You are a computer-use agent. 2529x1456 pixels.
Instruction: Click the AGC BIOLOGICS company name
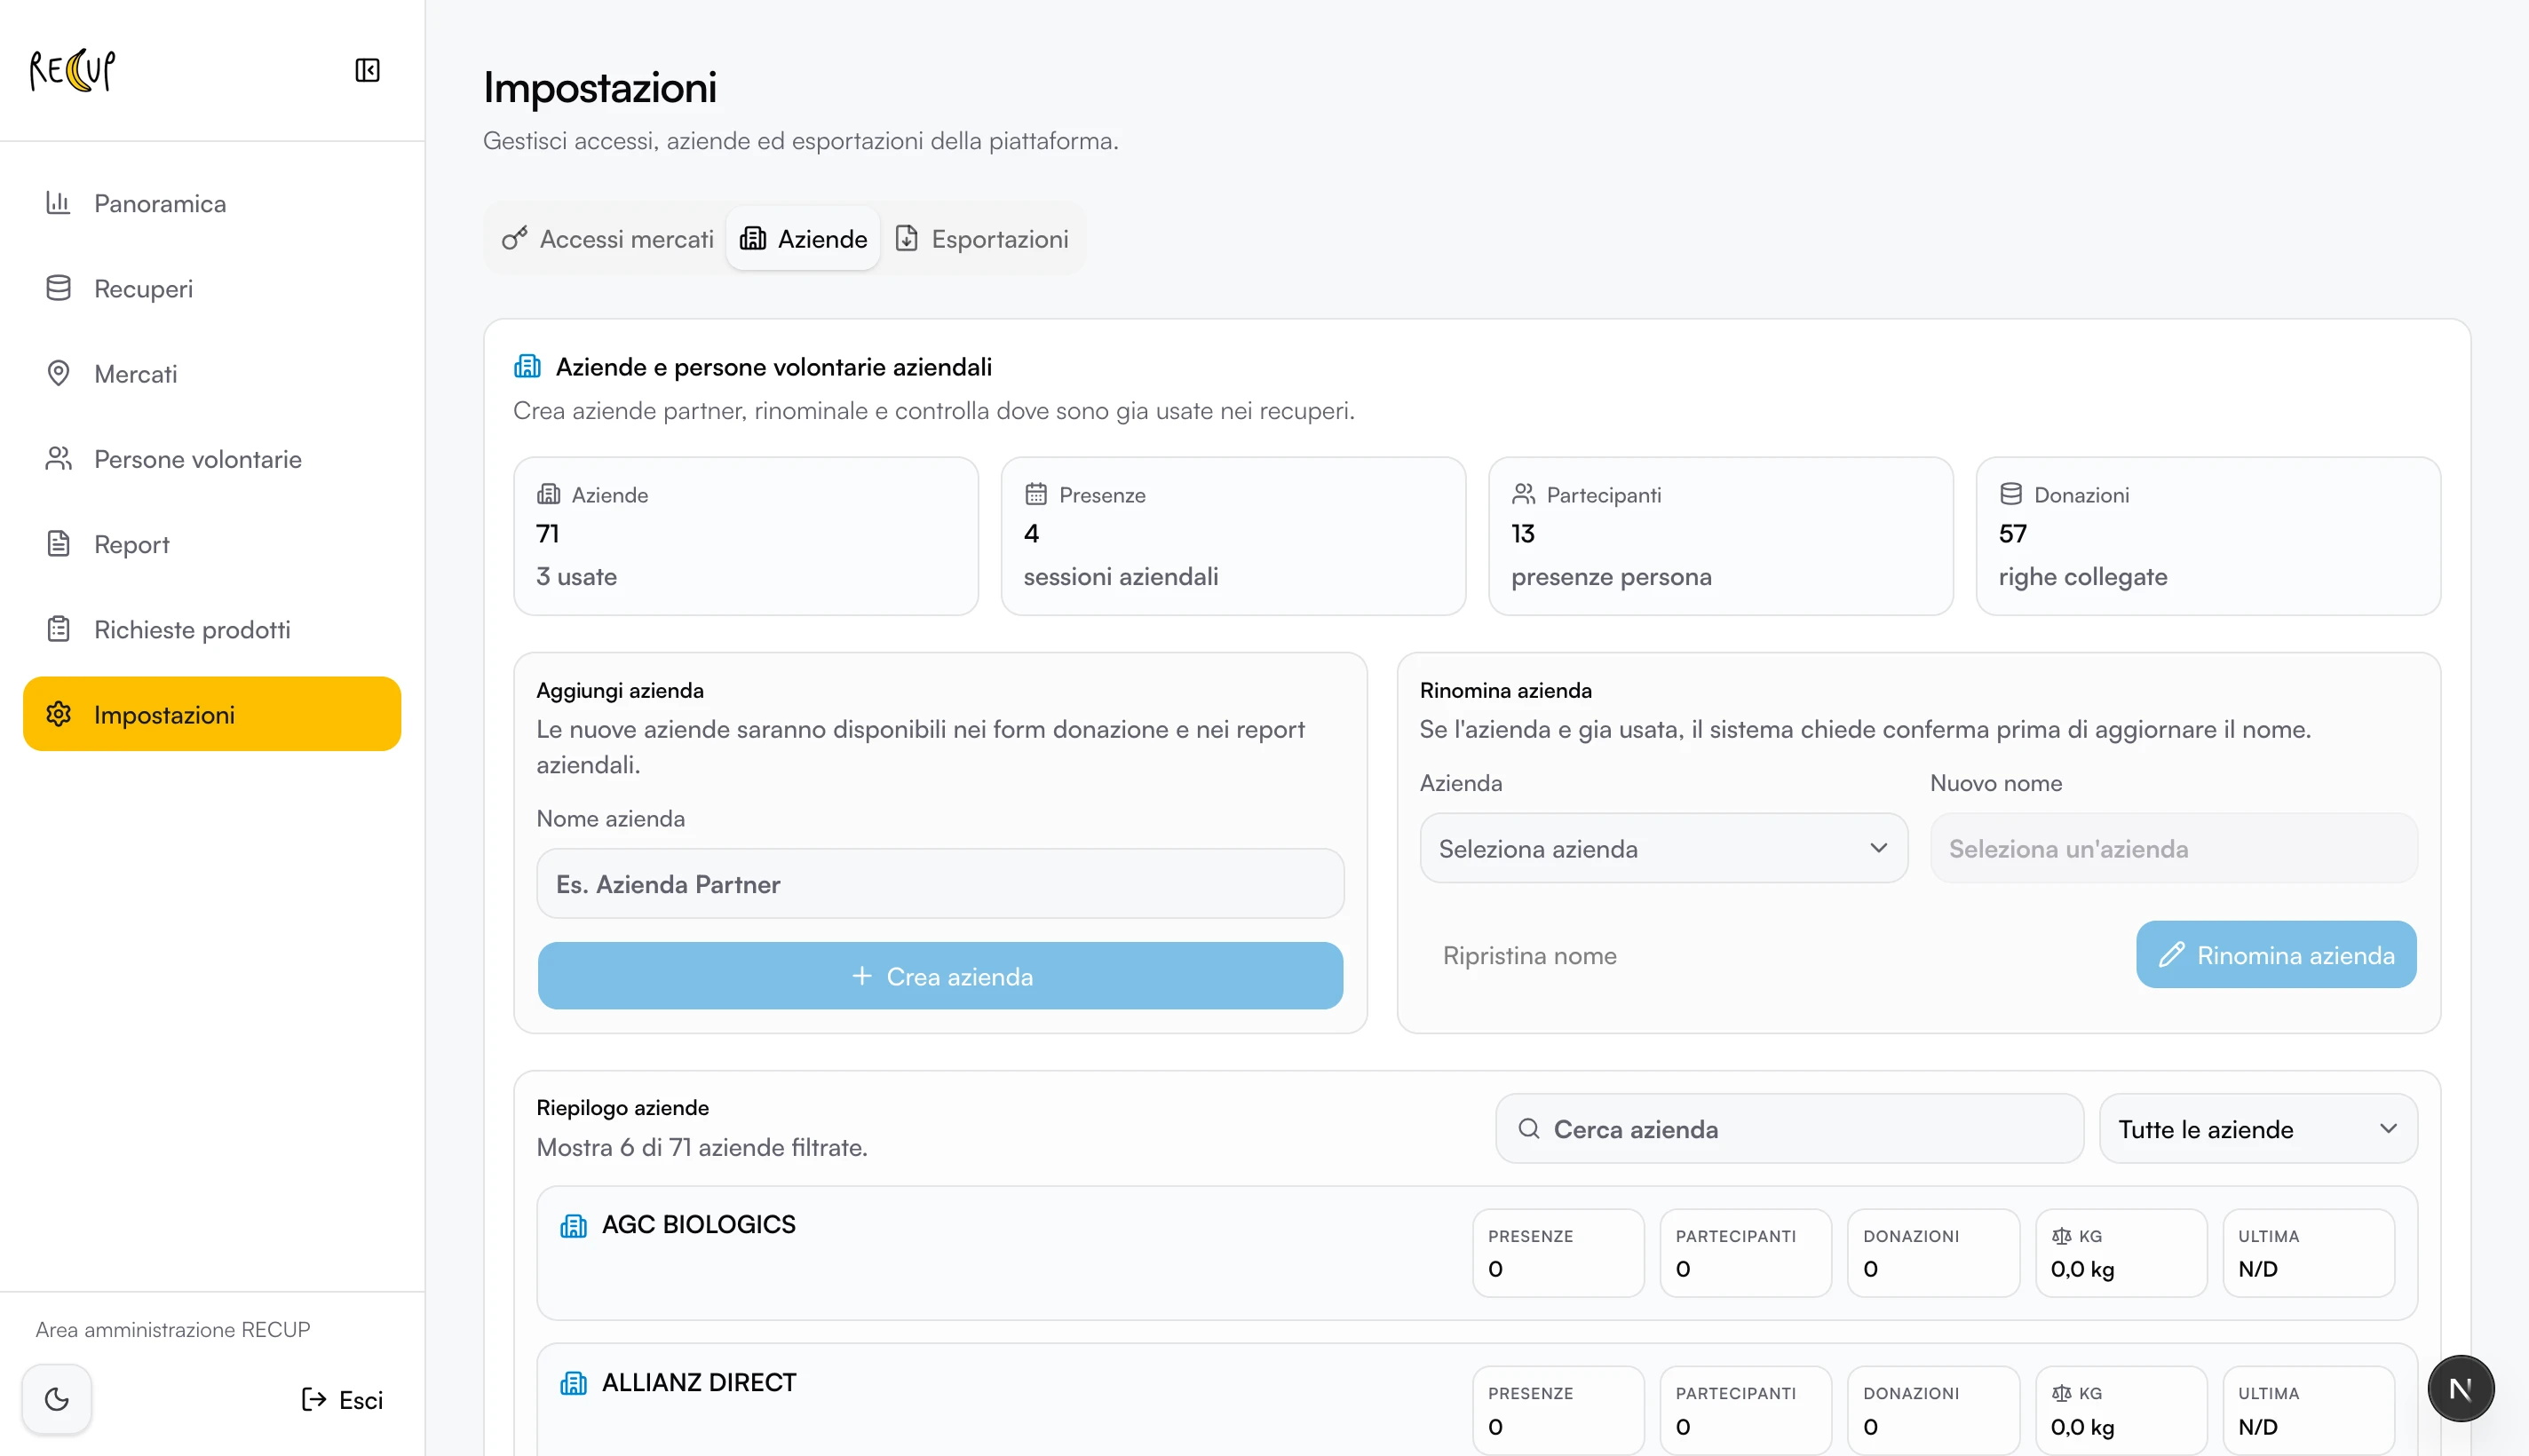coord(699,1225)
